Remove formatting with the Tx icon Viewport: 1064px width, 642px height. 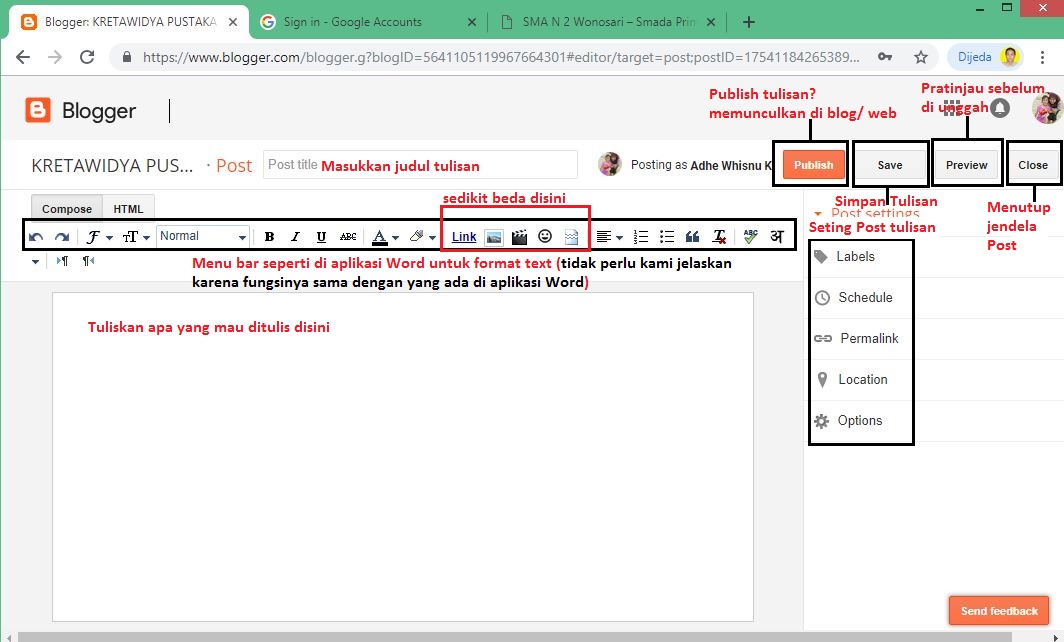pyautogui.click(x=718, y=236)
